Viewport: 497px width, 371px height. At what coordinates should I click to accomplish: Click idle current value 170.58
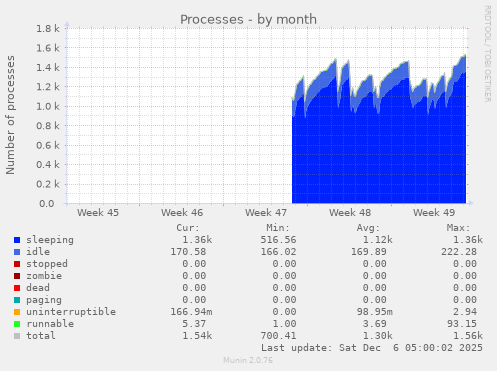(188, 252)
